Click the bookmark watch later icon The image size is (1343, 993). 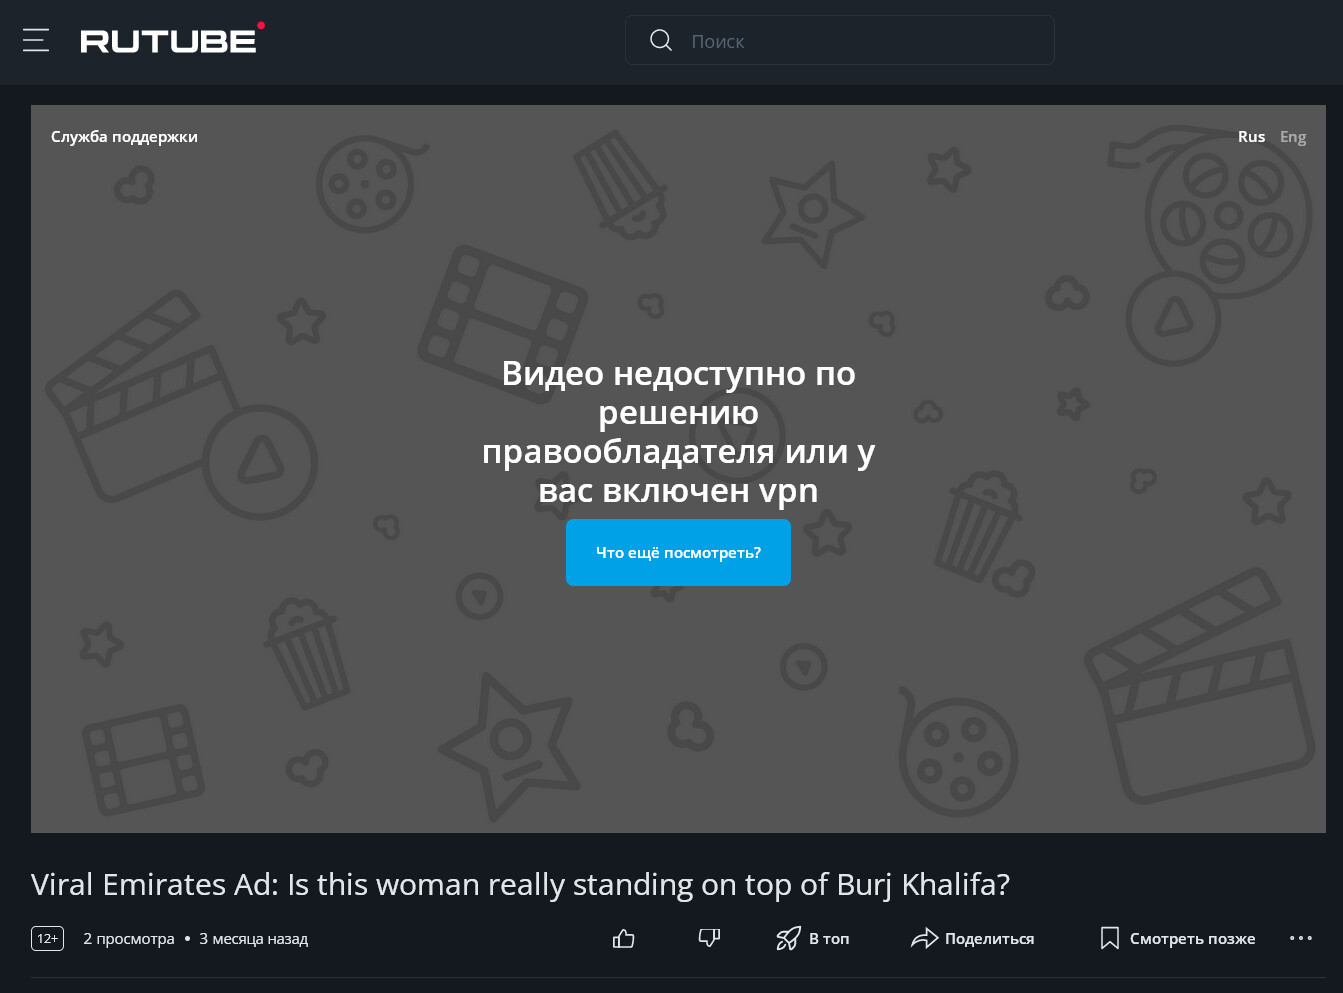coord(1110,938)
